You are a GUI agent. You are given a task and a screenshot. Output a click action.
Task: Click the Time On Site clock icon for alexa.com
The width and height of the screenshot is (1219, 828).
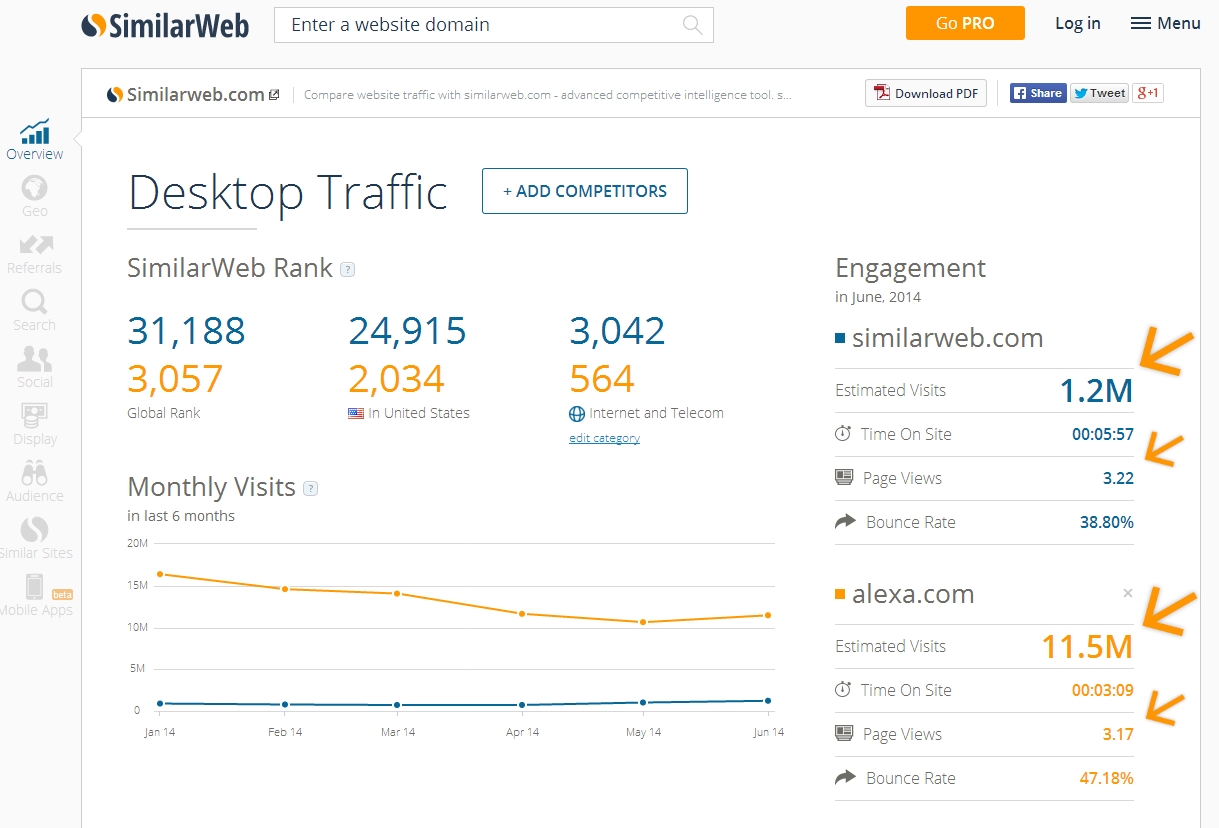pyautogui.click(x=843, y=690)
